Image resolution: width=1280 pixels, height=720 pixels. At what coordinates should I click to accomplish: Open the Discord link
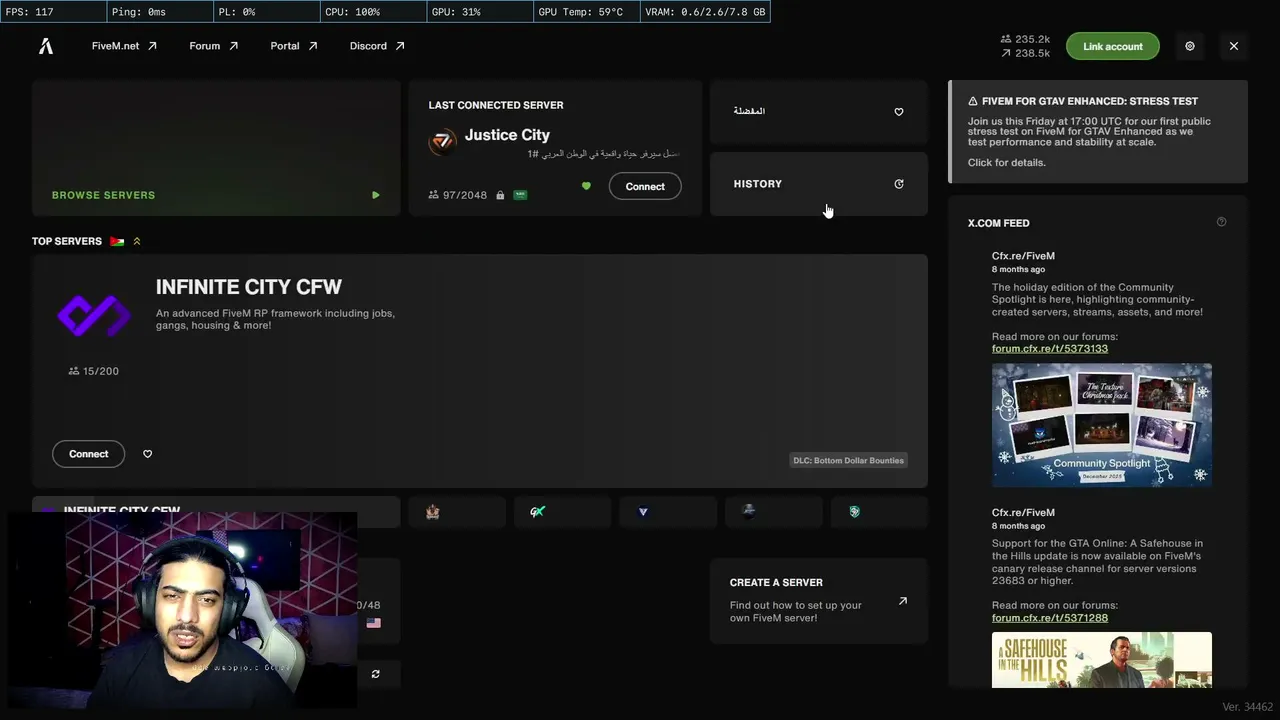[377, 46]
